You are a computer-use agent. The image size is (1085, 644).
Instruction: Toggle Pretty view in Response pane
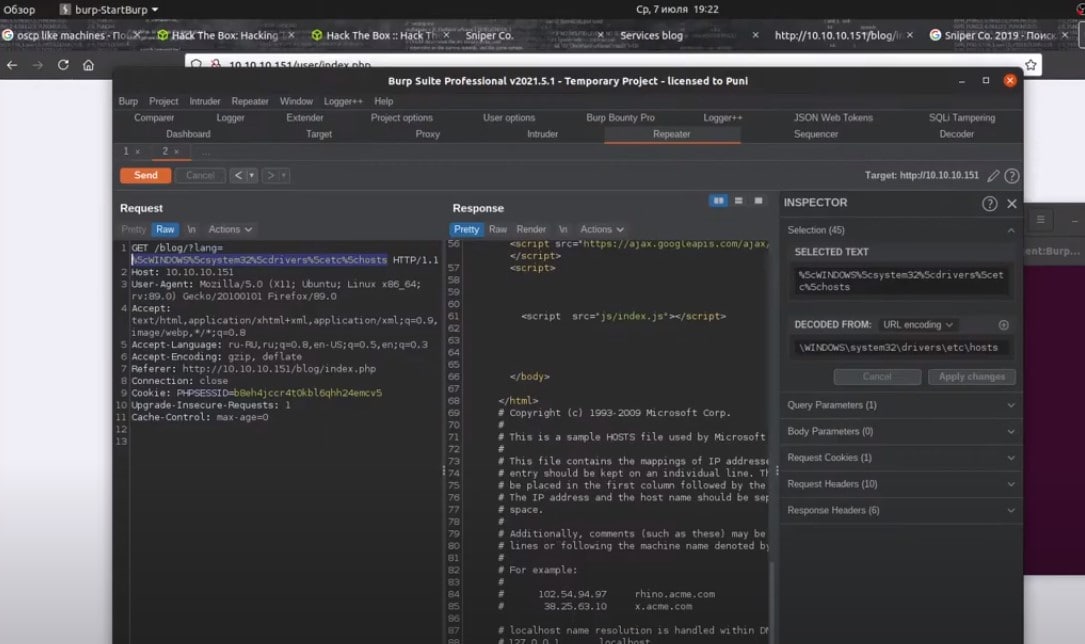[466, 229]
